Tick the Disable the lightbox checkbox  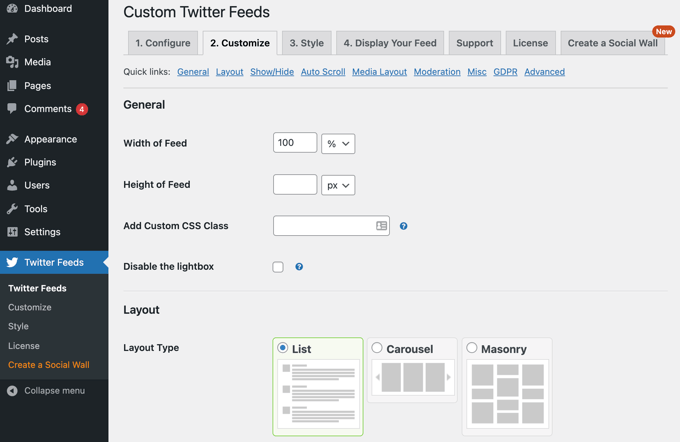pos(278,267)
